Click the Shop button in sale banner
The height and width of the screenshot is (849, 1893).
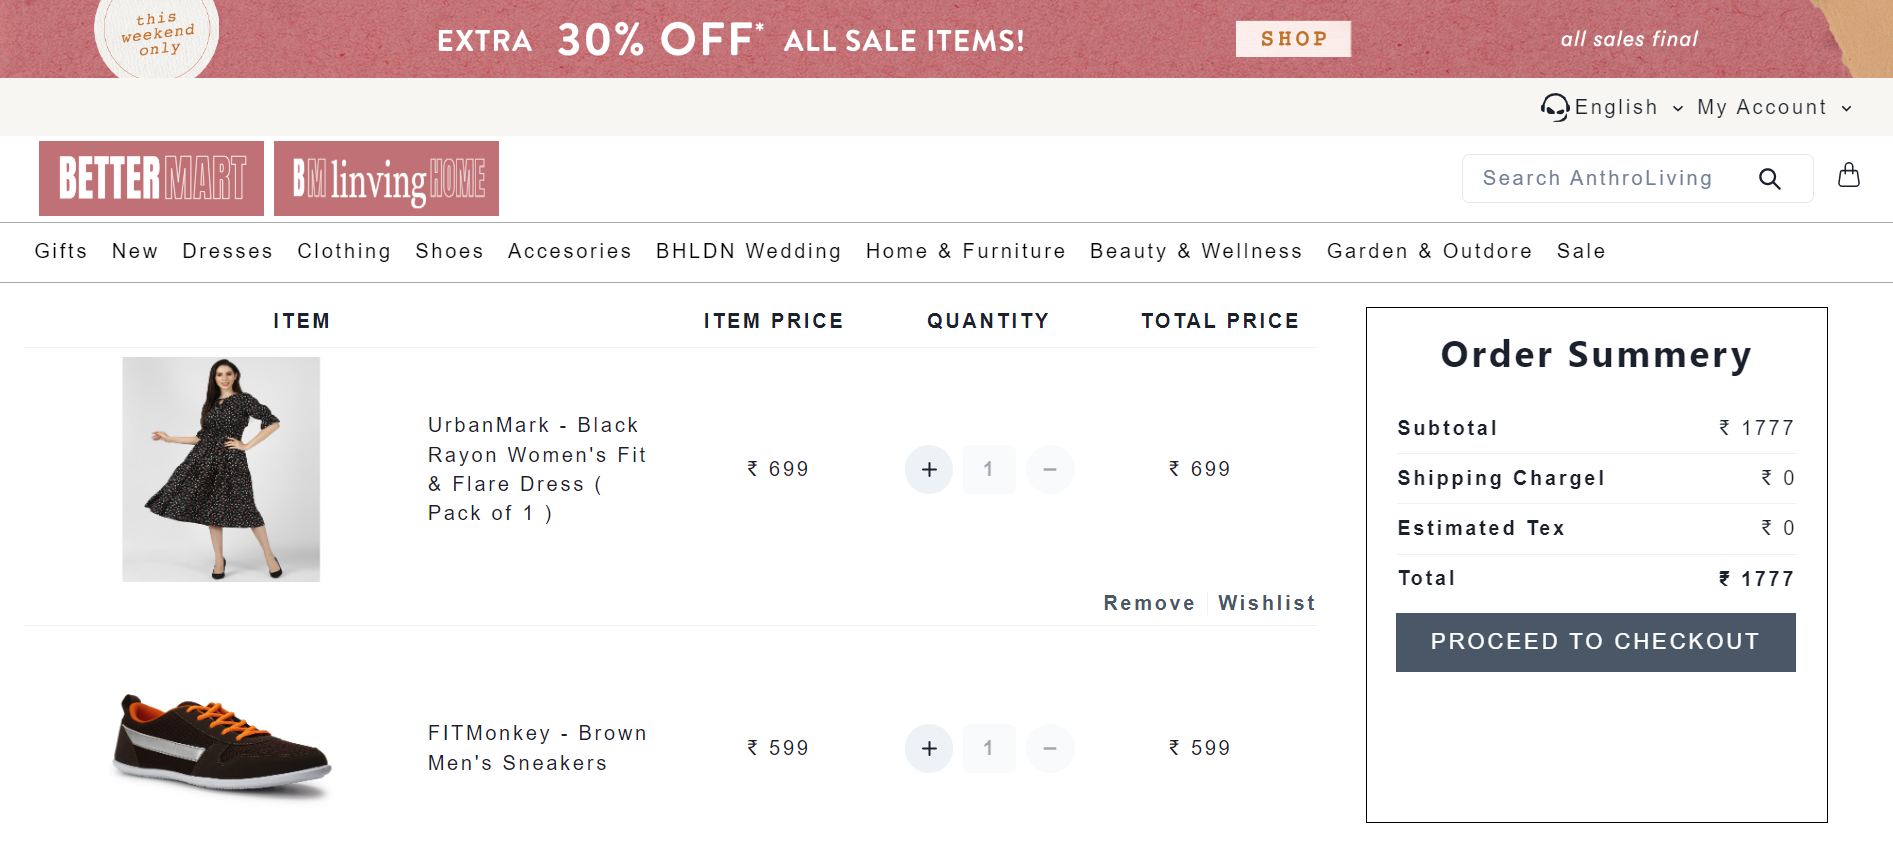point(1293,39)
